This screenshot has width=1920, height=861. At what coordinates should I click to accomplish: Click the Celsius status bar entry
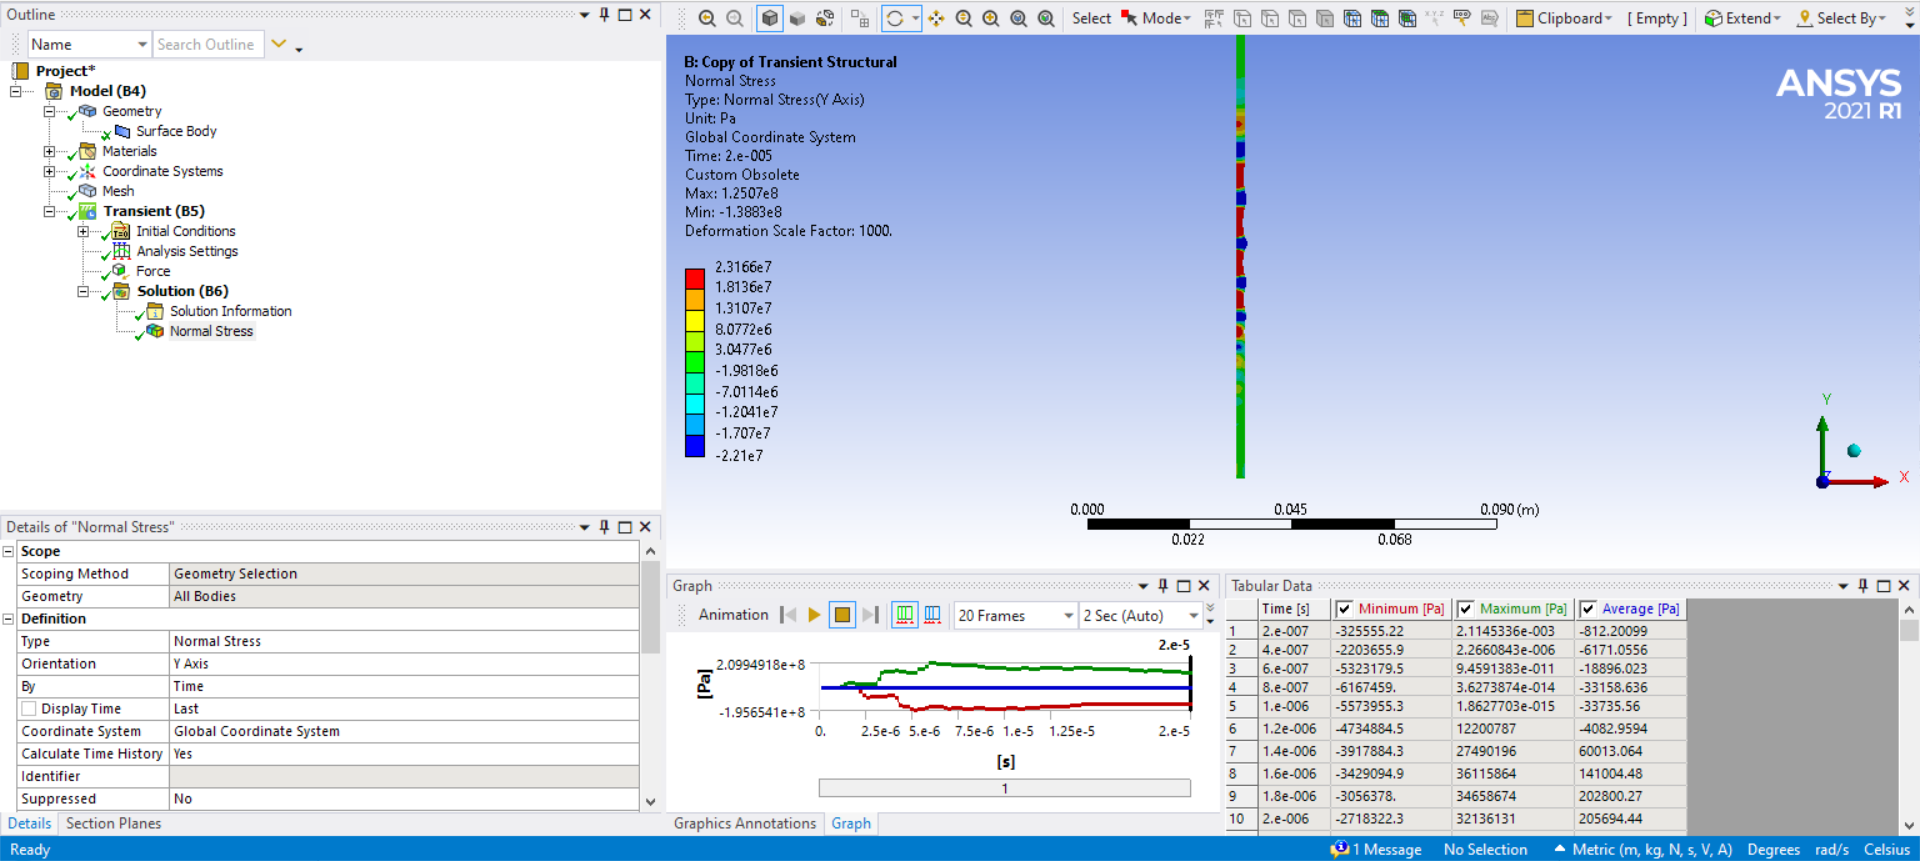point(1886,849)
